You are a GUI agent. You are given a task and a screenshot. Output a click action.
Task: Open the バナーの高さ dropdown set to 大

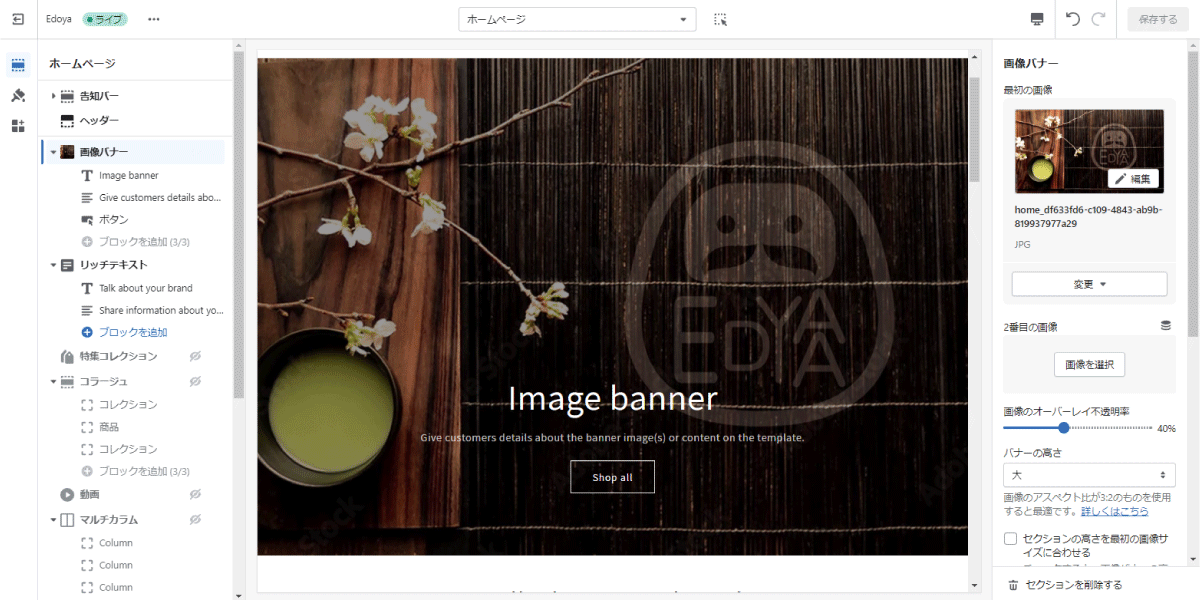pos(1089,475)
